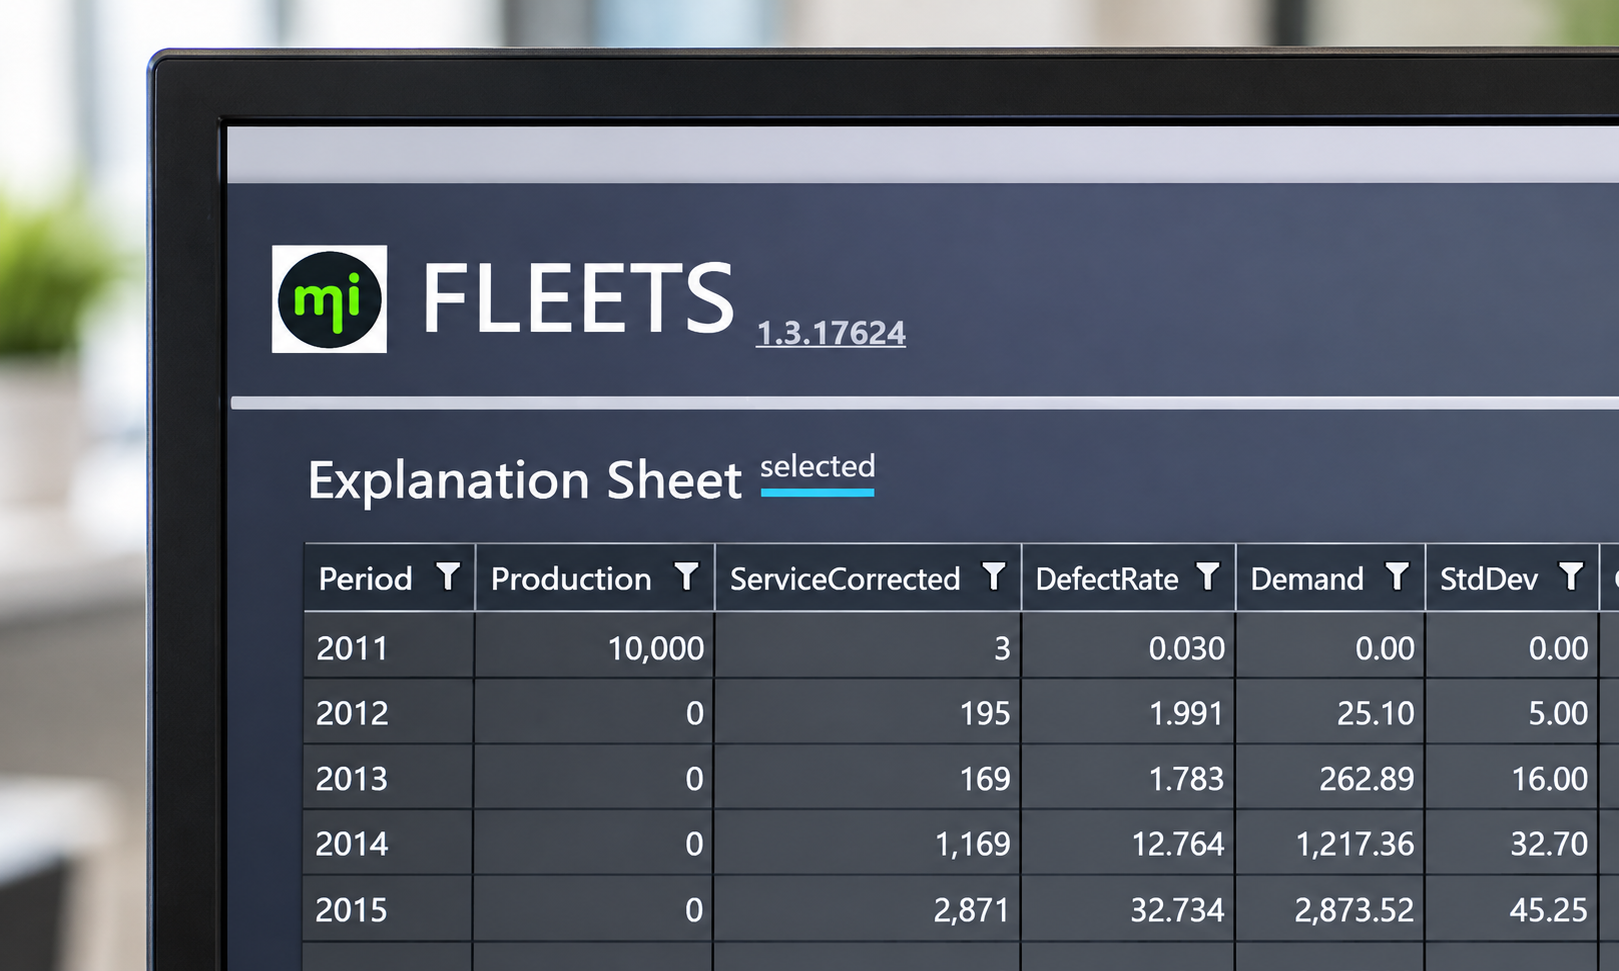
Task: Click DefectRate value 12.764
Action: 1178,845
